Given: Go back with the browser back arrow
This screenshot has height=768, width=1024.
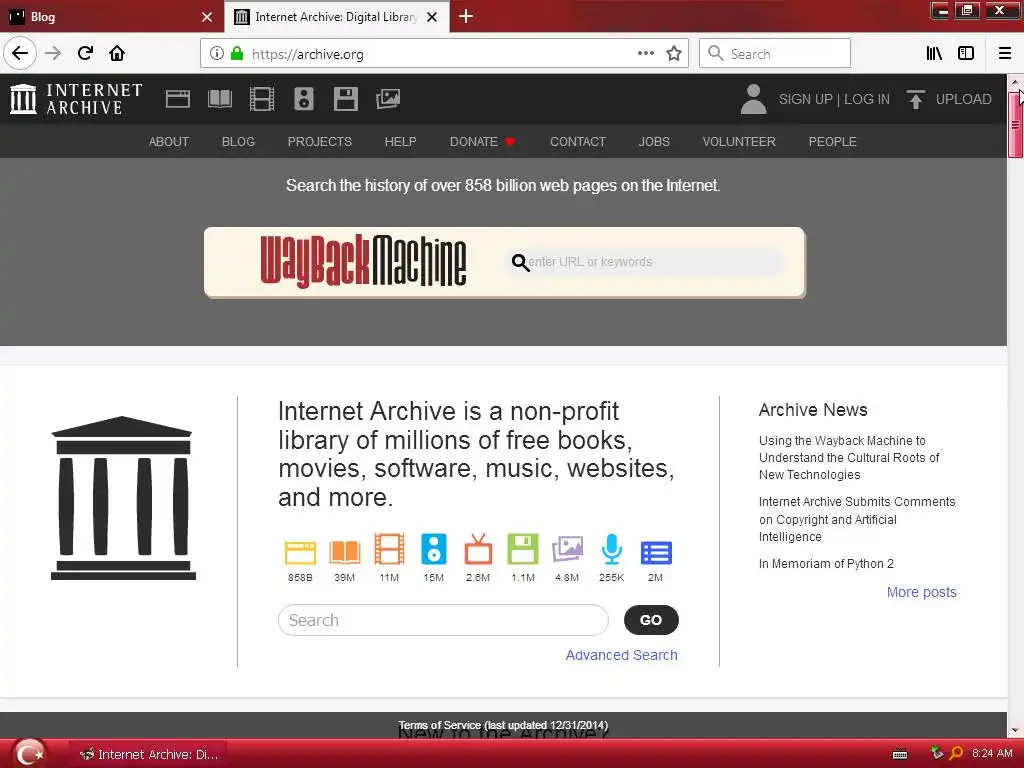Looking at the screenshot, I should tap(20, 53).
